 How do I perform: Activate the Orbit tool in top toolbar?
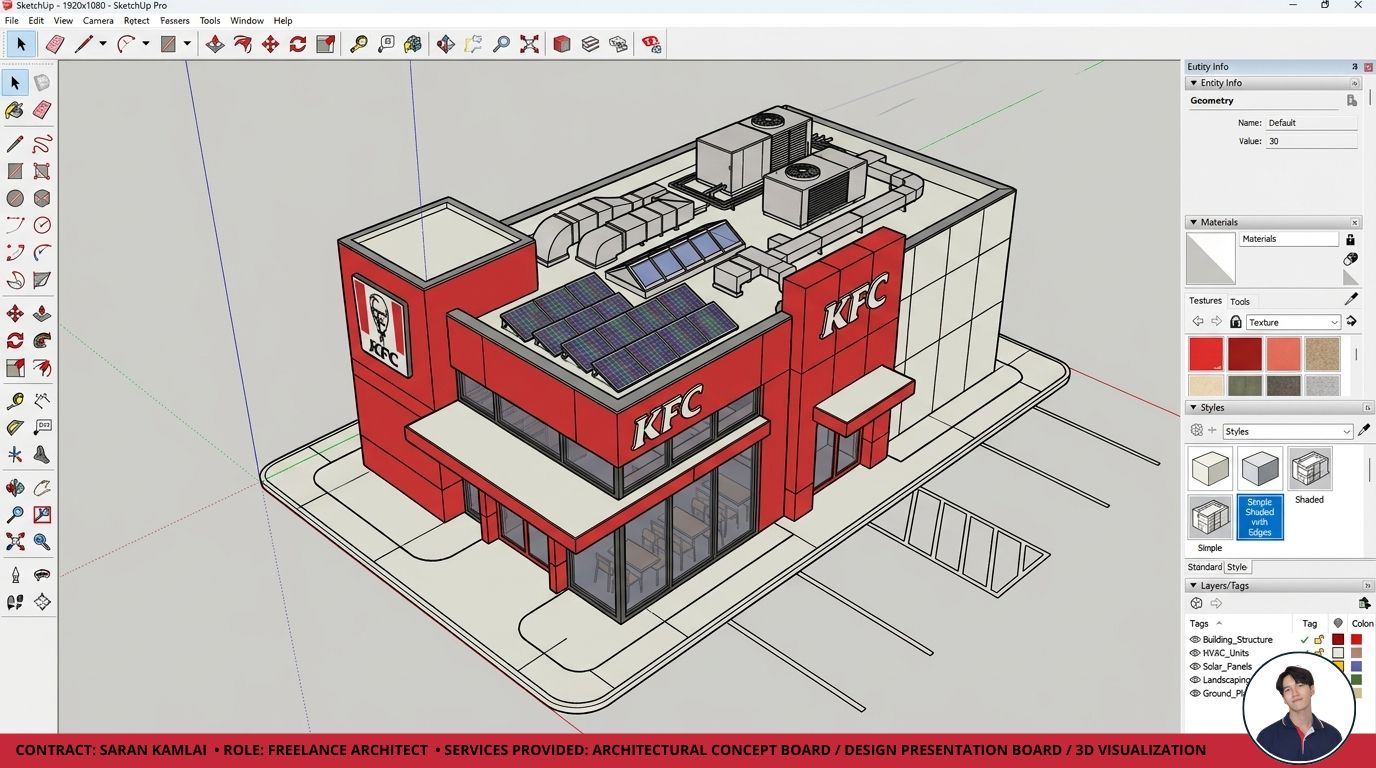pos(446,44)
